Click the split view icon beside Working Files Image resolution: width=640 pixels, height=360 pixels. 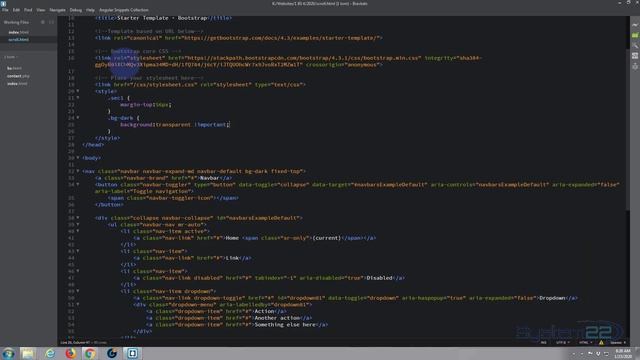coord(51,22)
